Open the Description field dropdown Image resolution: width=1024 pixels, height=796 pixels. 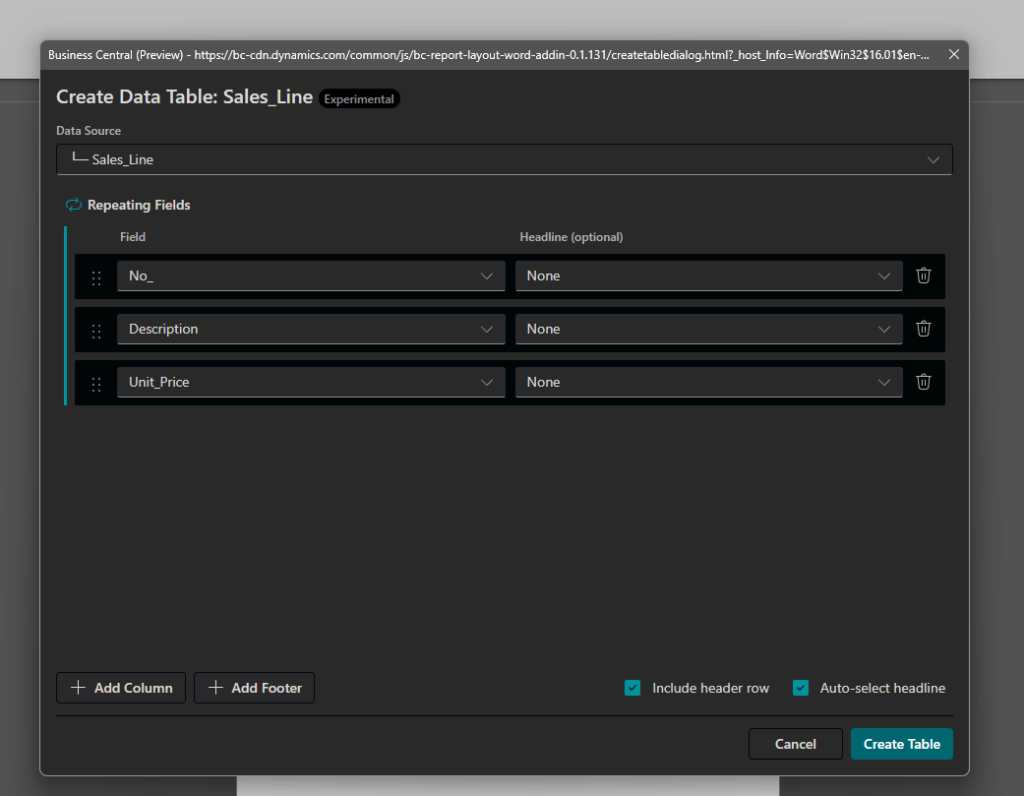pos(311,328)
